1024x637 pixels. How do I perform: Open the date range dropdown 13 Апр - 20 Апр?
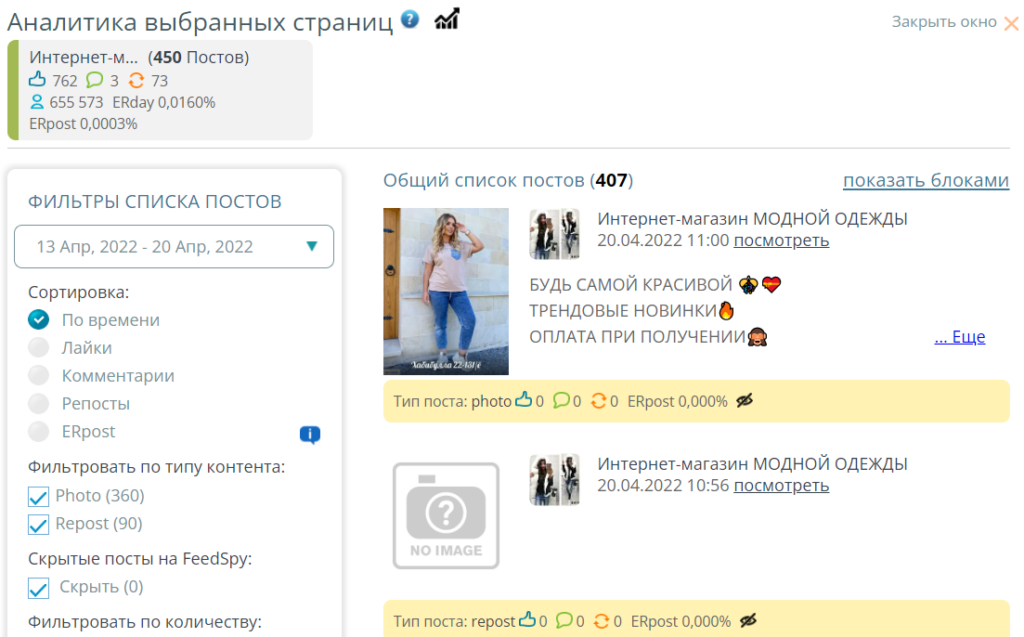point(174,246)
